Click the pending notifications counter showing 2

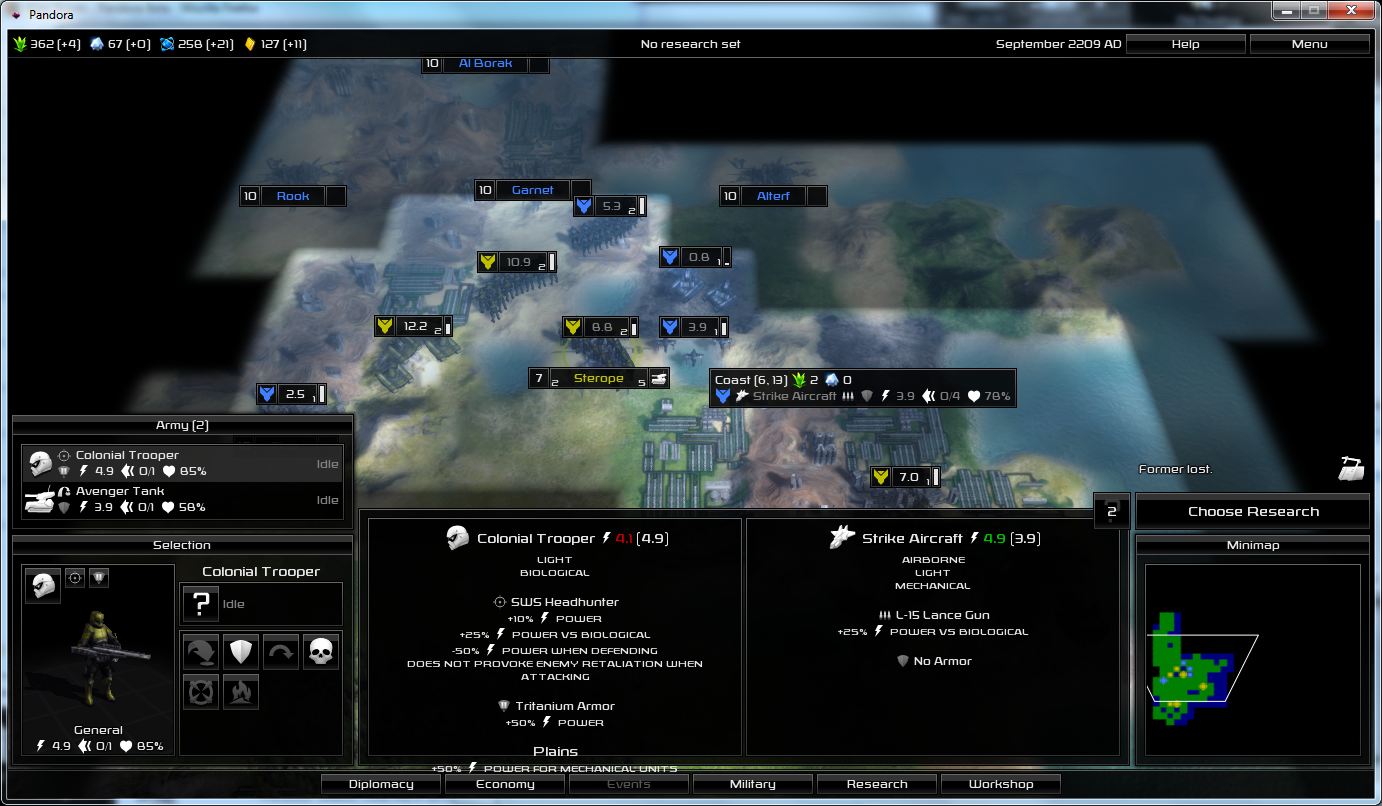(x=1112, y=511)
